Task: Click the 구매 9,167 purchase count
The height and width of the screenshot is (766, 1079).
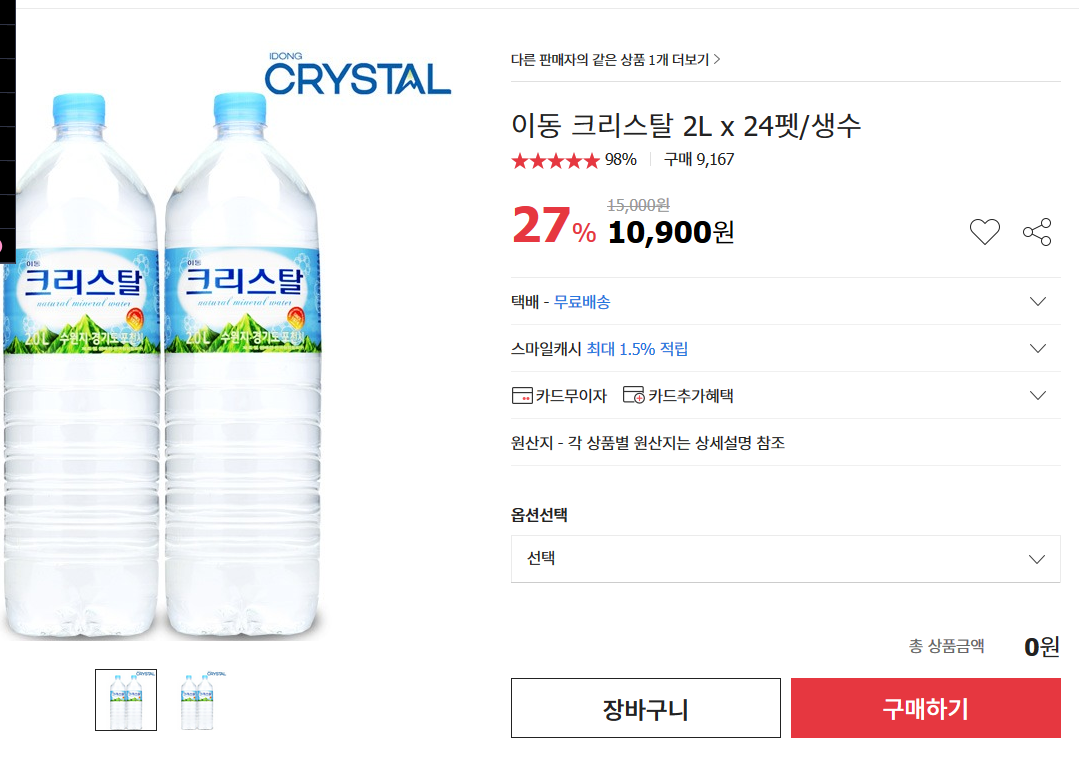Action: click(x=699, y=160)
